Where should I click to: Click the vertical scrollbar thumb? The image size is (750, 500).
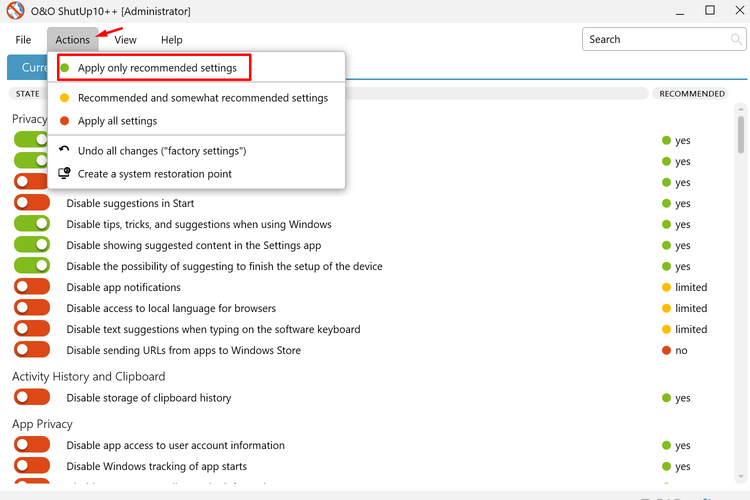pos(741,130)
